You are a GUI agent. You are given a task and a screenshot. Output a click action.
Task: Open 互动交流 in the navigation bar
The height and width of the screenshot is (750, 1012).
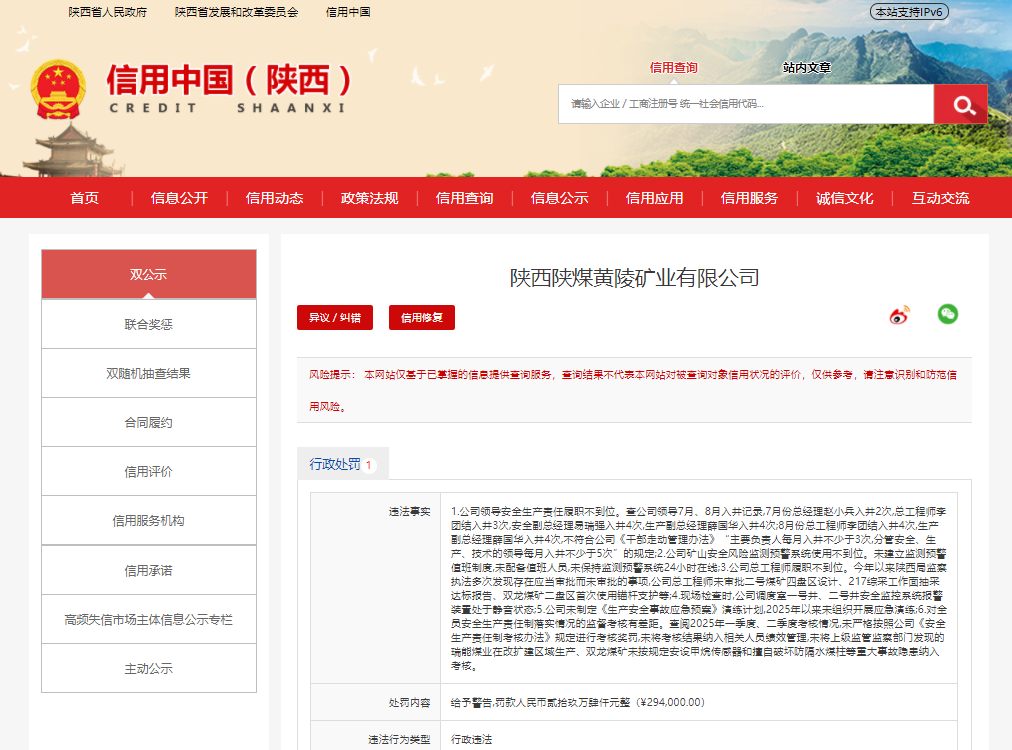tap(940, 198)
